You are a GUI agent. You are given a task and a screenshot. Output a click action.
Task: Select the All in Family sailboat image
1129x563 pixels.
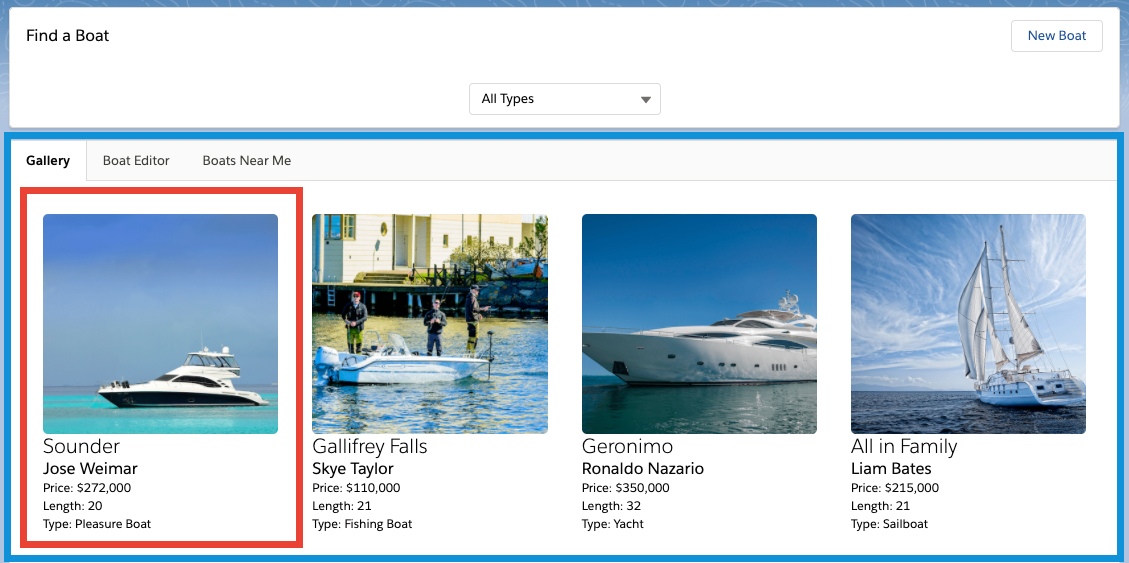(x=968, y=324)
